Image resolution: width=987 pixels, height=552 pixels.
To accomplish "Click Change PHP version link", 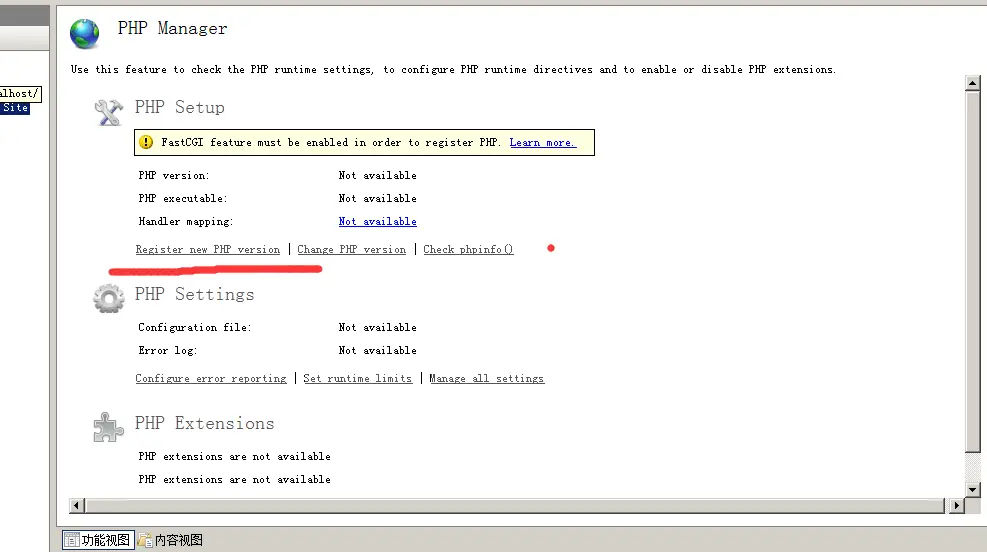I will [x=352, y=250].
